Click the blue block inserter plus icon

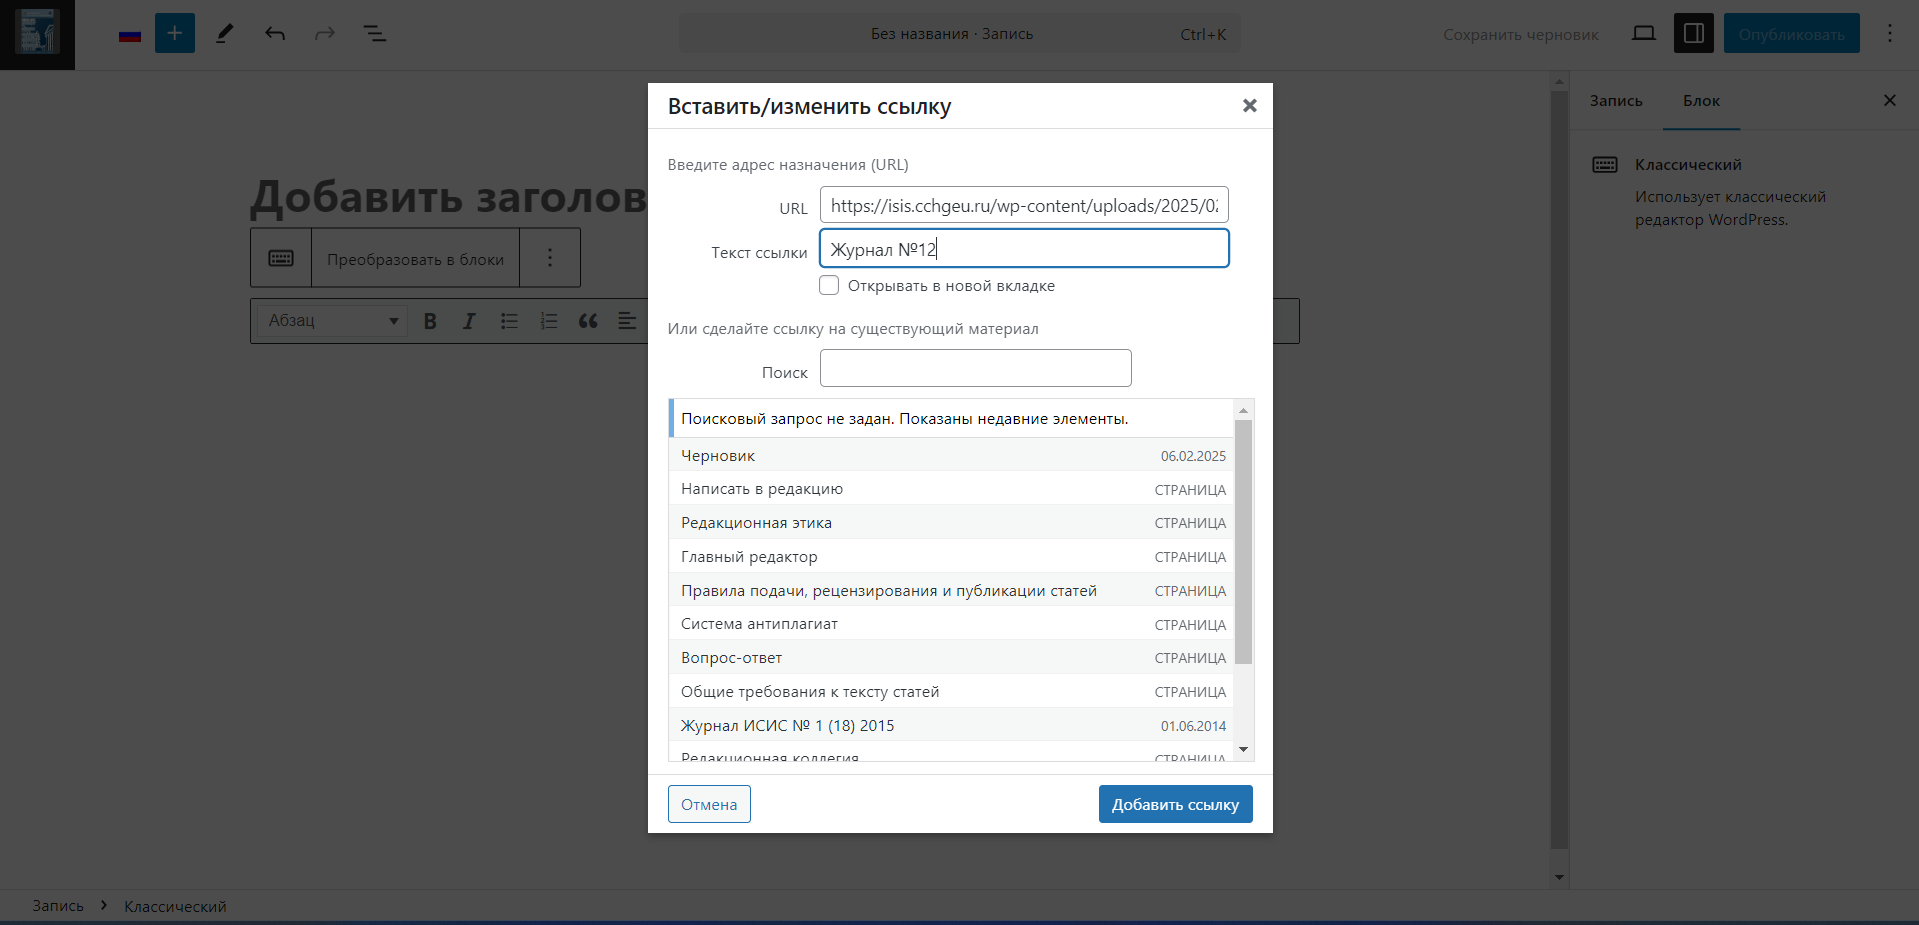point(174,34)
